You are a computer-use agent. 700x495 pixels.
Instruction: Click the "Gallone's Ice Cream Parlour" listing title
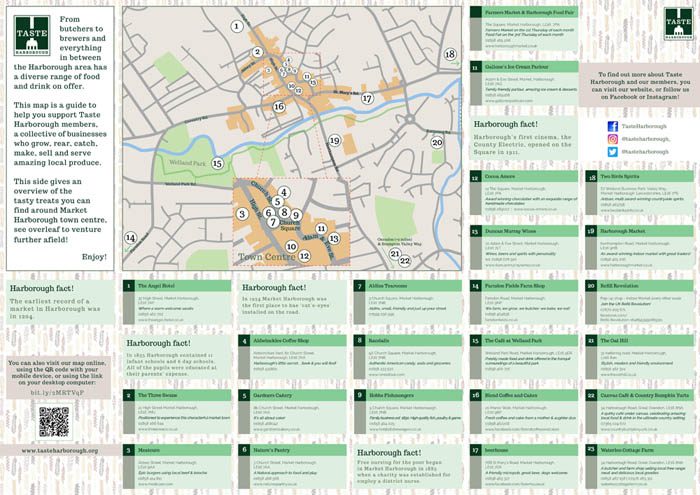coord(517,67)
